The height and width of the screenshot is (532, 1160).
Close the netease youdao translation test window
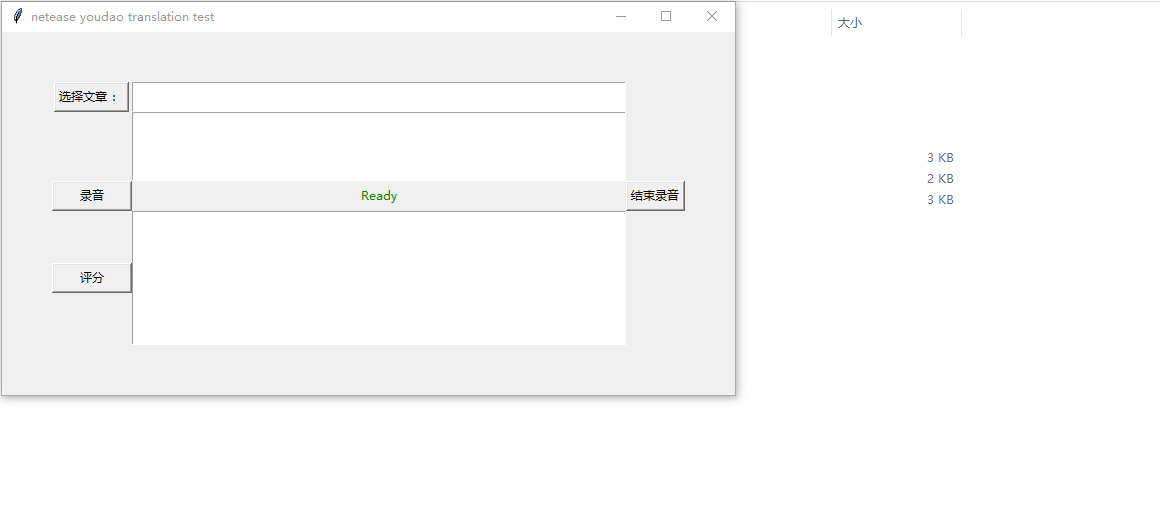[712, 16]
